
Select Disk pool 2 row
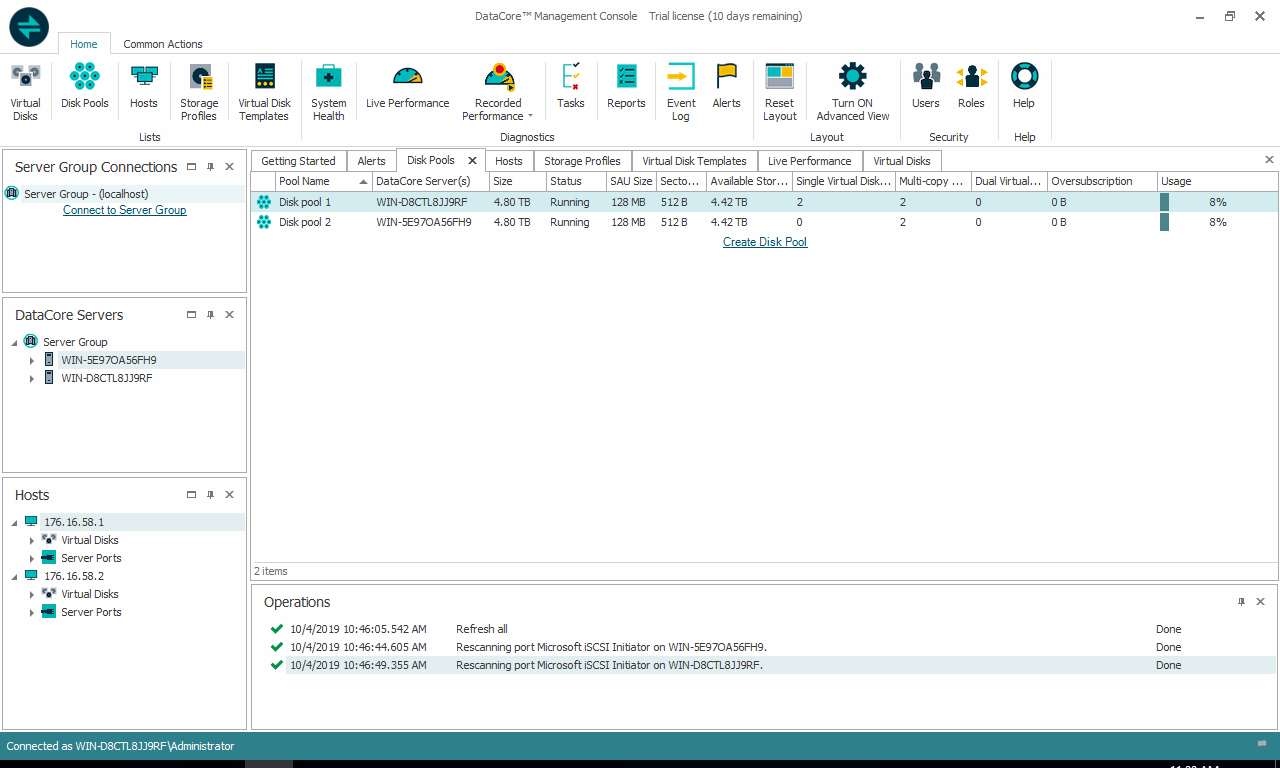pyautogui.click(x=764, y=222)
